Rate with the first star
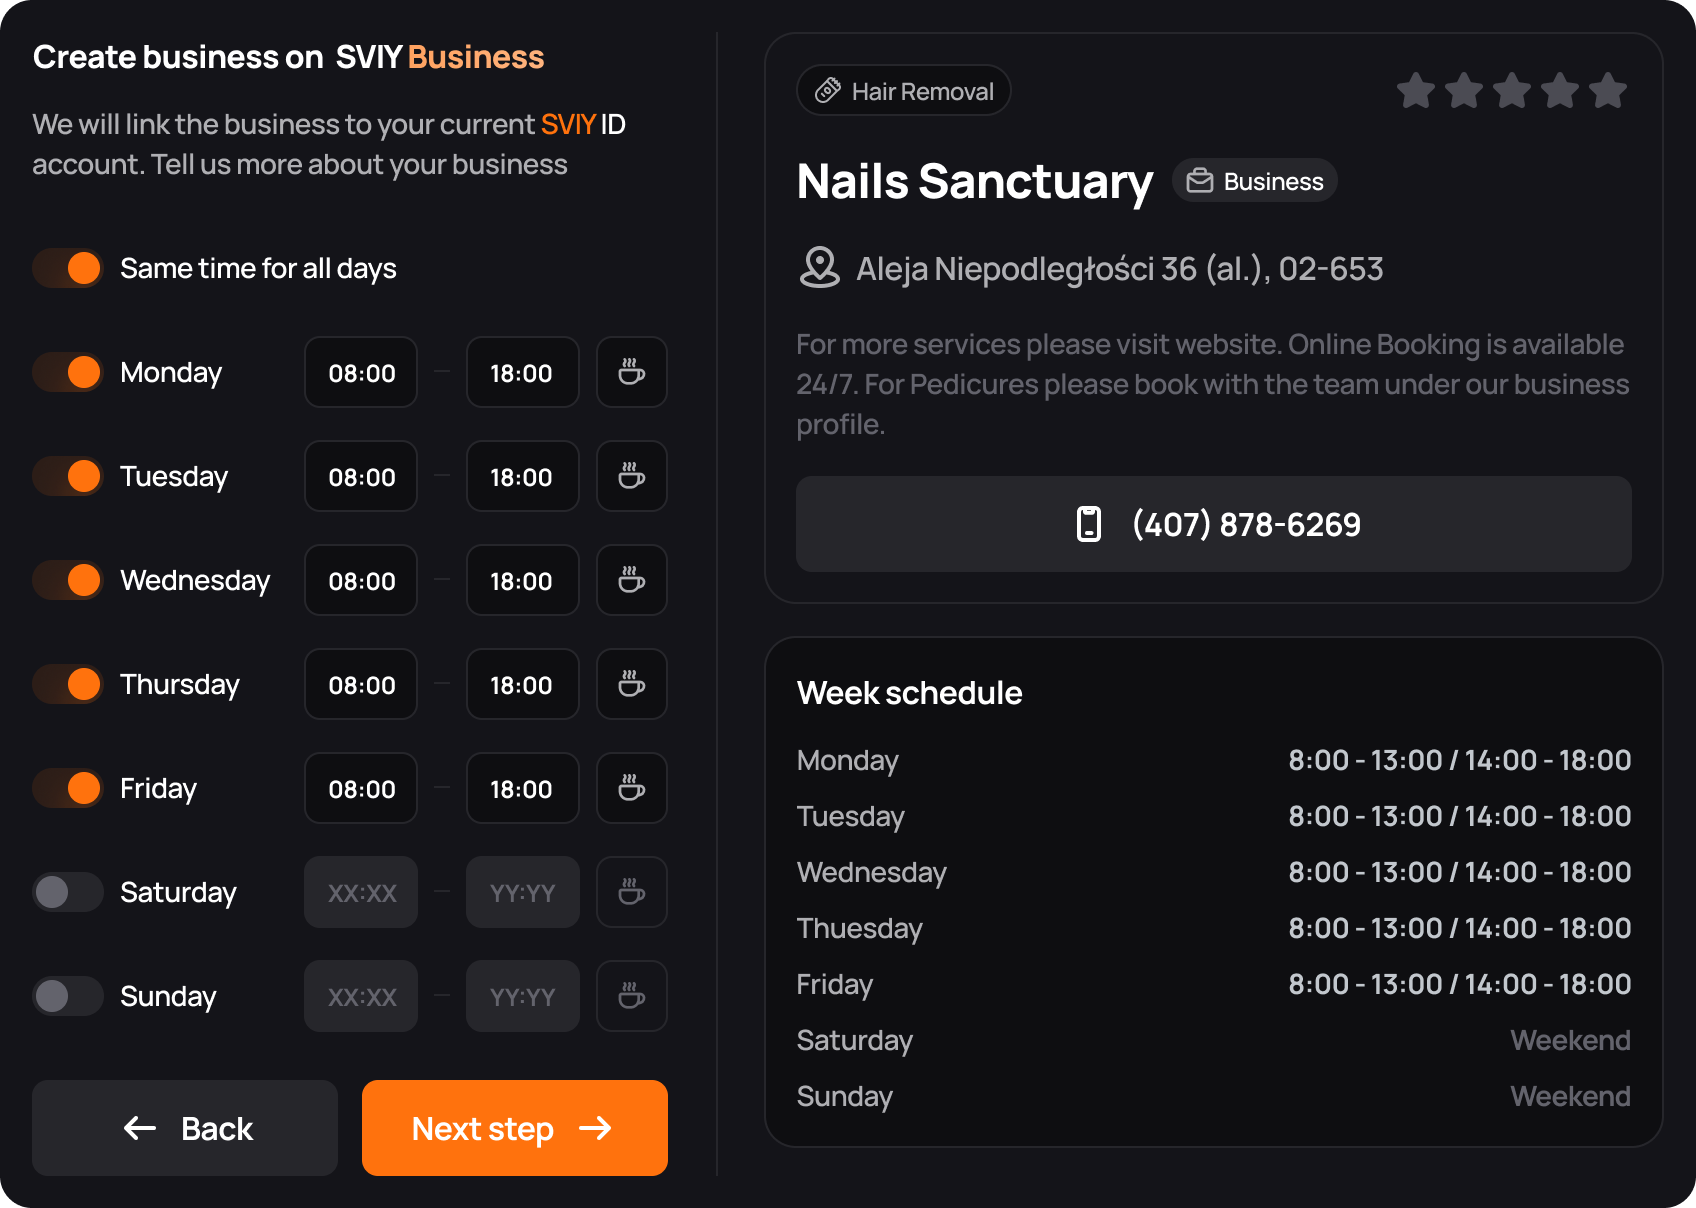 1416,91
